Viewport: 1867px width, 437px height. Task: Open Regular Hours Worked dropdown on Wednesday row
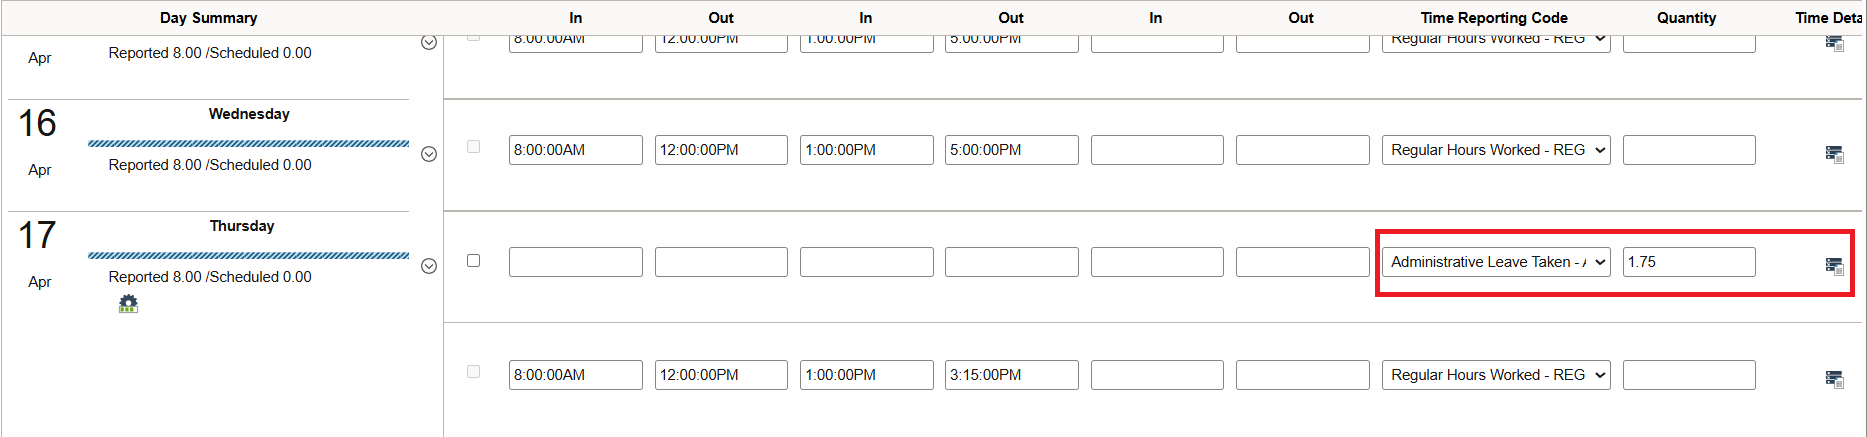point(1496,150)
